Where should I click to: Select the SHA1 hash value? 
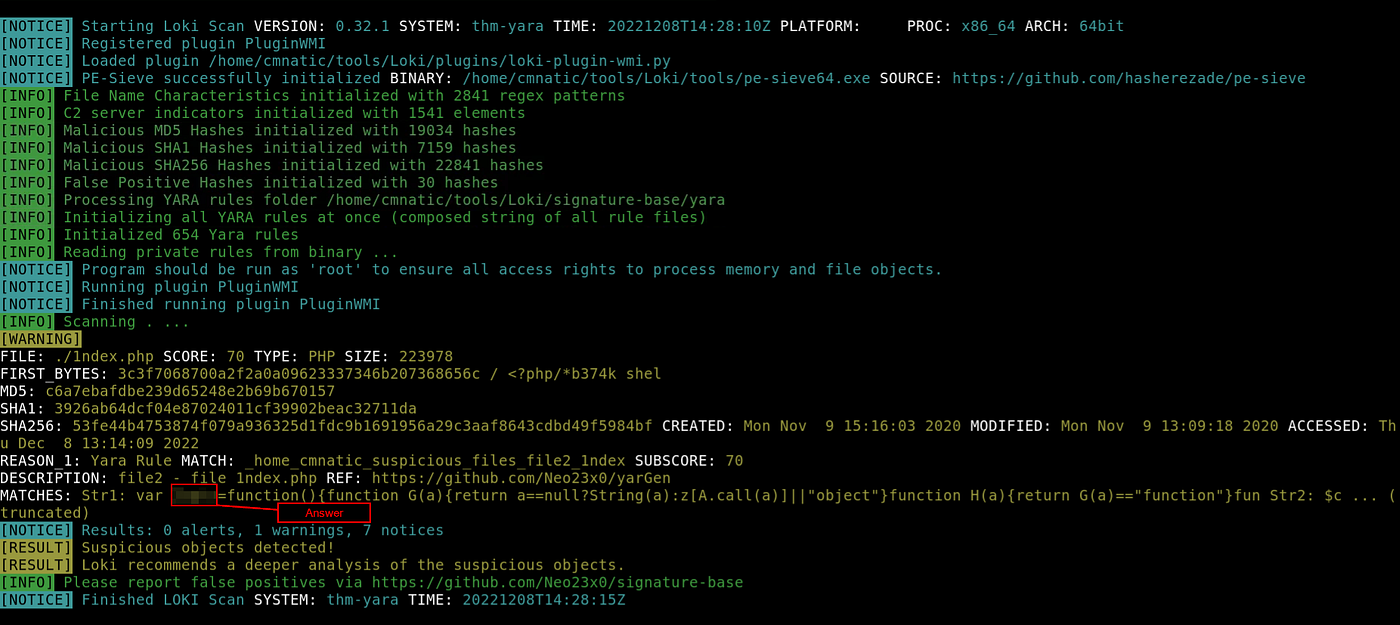(x=235, y=408)
